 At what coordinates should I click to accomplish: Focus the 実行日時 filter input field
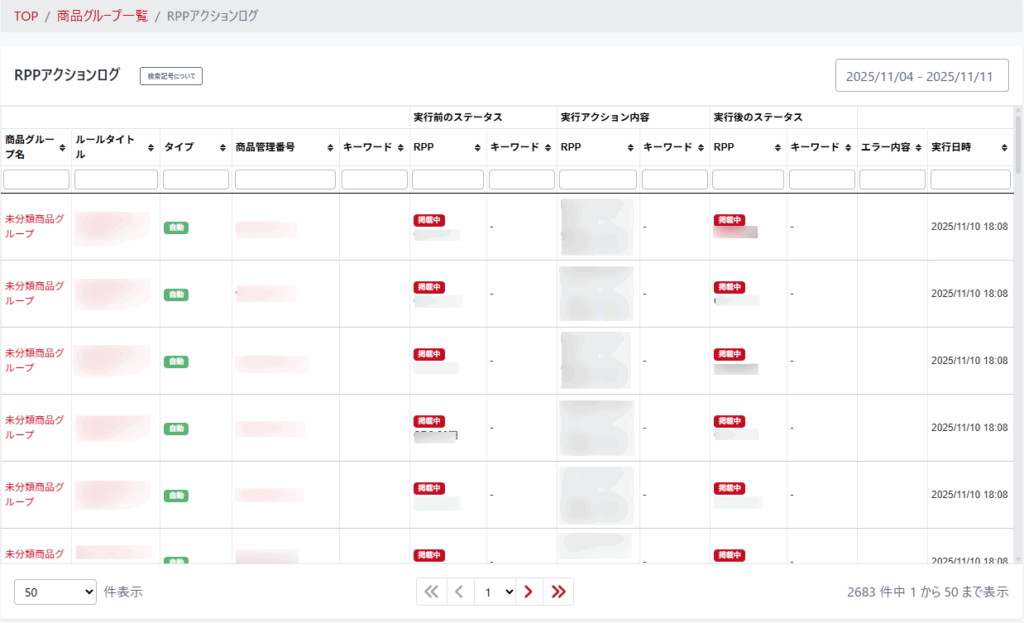[x=970, y=180]
